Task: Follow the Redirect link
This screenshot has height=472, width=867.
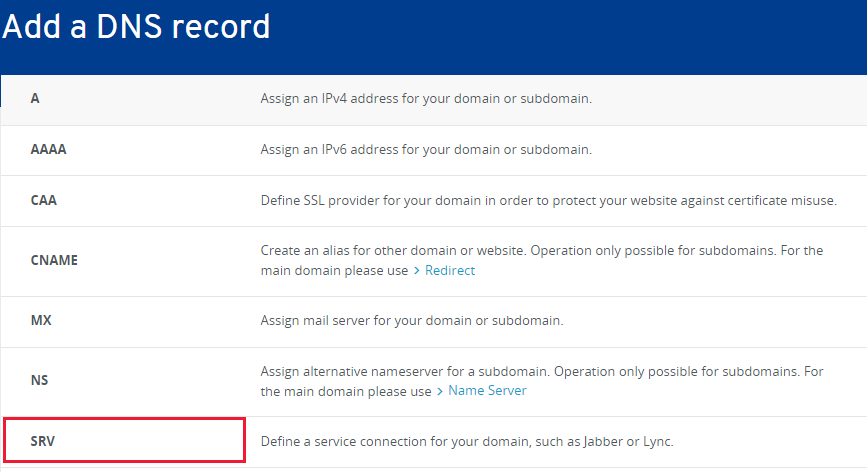Action: click(450, 270)
